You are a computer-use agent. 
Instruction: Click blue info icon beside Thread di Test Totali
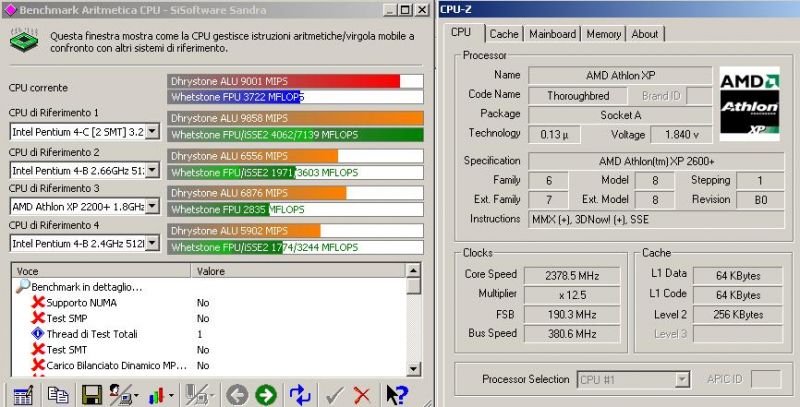pyautogui.click(x=38, y=334)
